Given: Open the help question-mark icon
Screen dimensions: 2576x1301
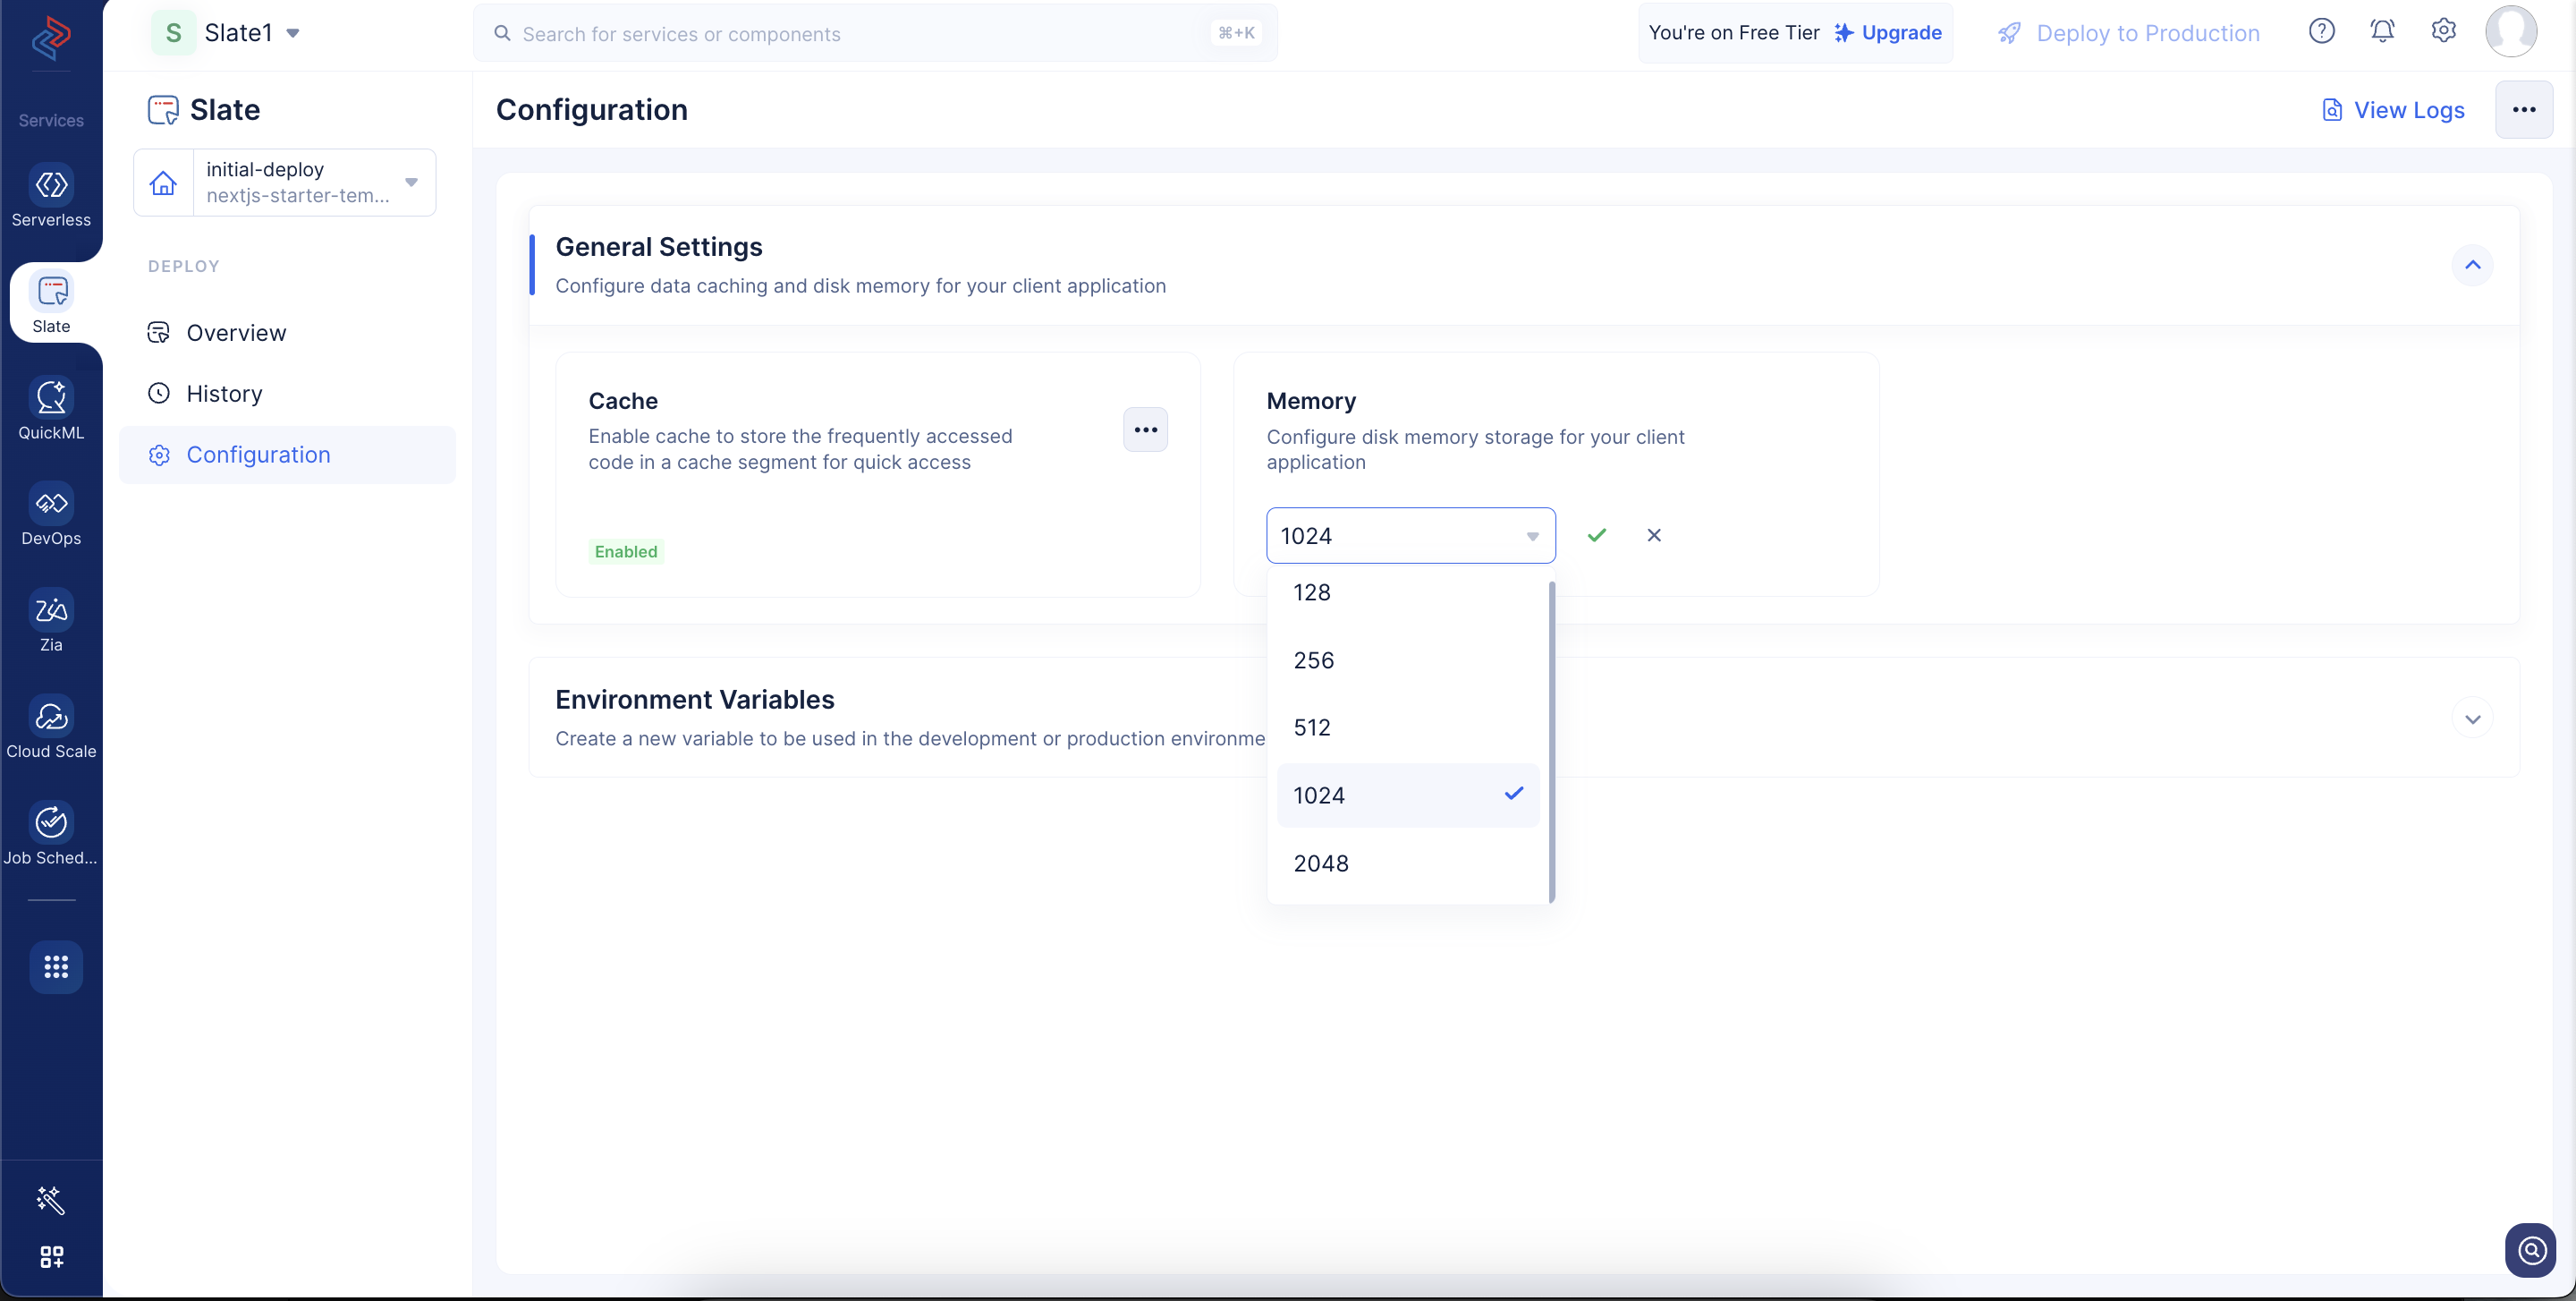Looking at the screenshot, I should pos(2322,32).
